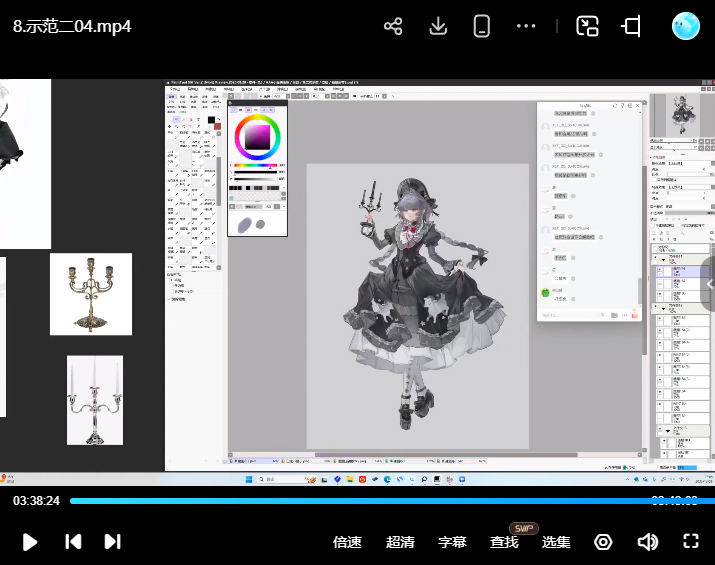Change video quality via 超清
The width and height of the screenshot is (715, 565).
click(x=400, y=542)
